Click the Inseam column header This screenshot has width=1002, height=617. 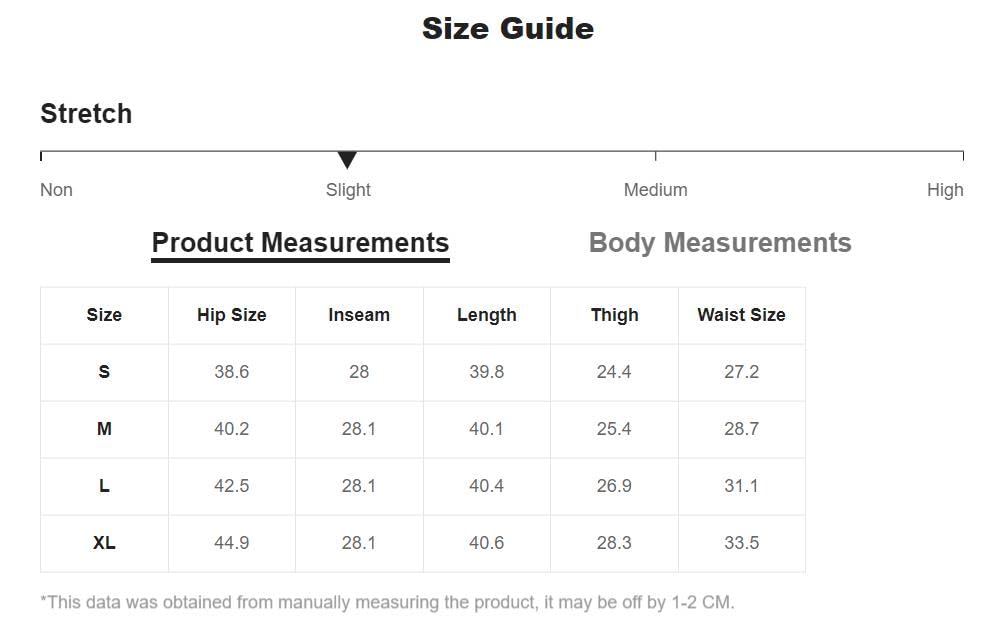(x=359, y=315)
